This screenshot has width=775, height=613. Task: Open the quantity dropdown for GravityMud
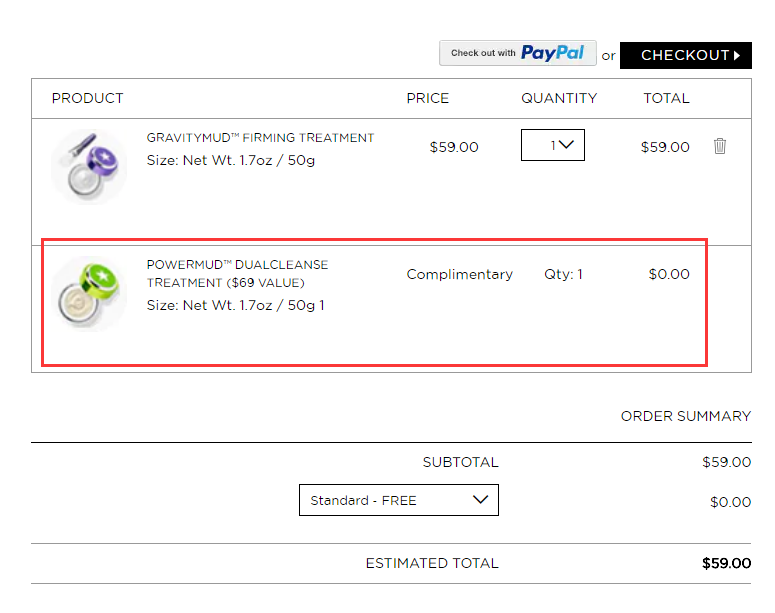tap(553, 145)
